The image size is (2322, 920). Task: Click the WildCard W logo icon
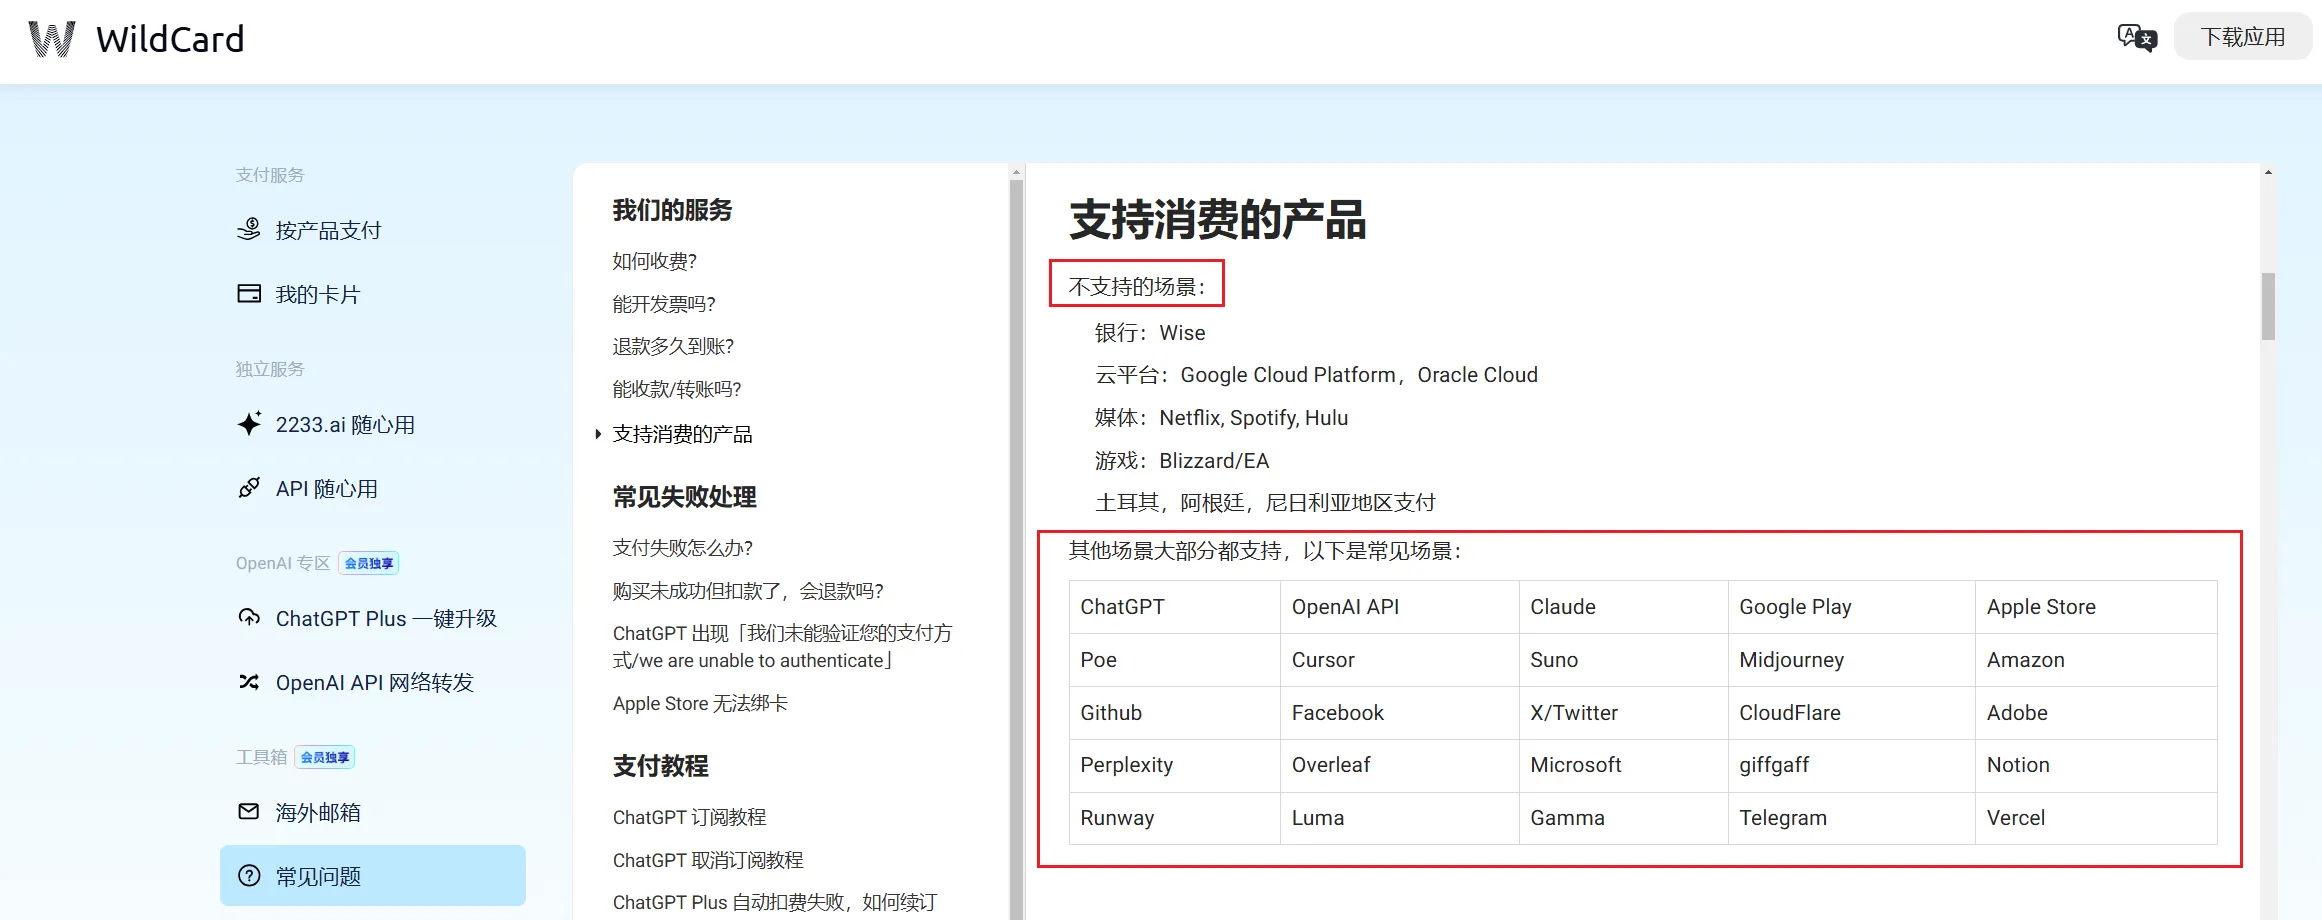(x=51, y=39)
